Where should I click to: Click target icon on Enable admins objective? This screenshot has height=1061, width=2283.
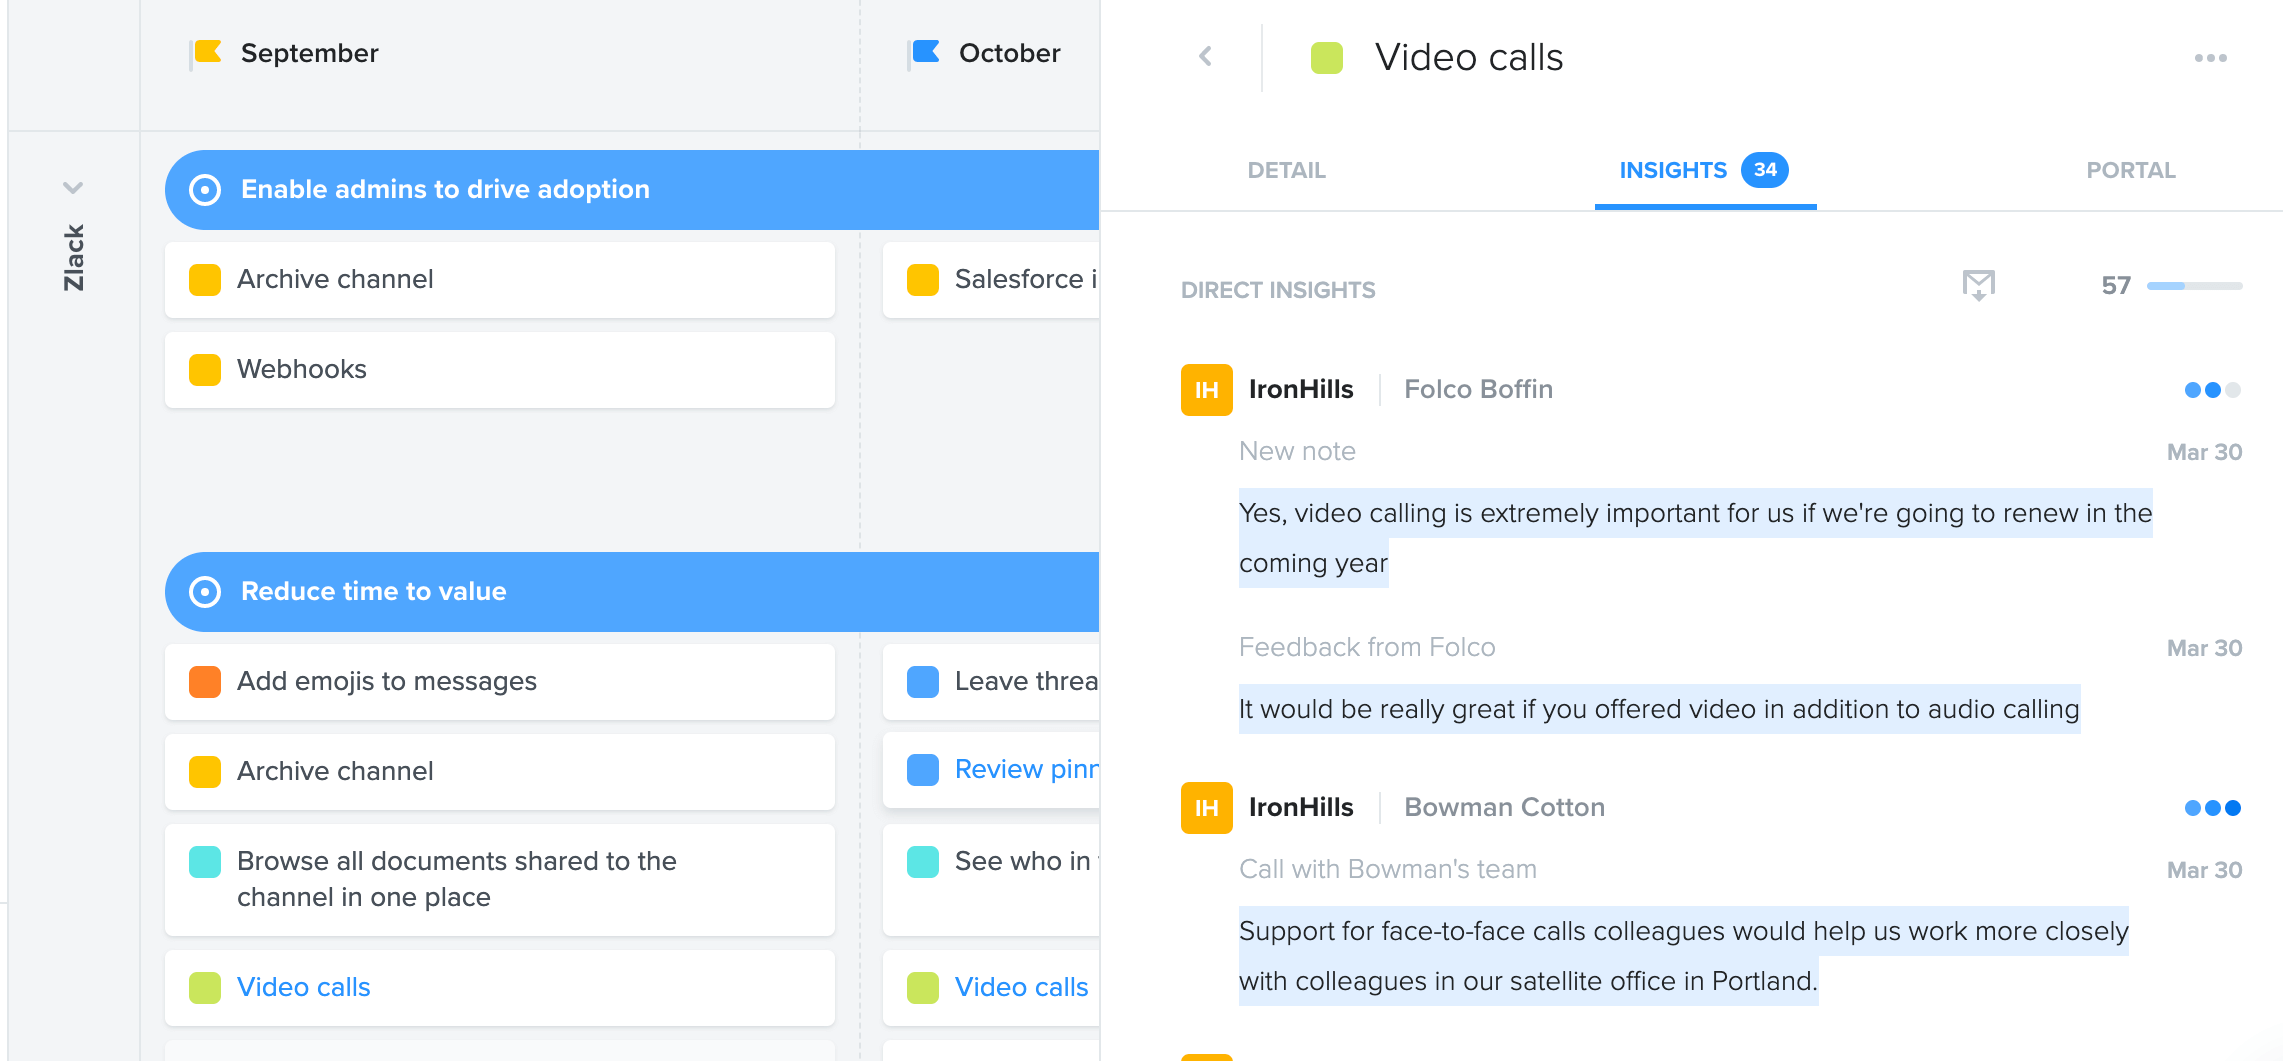pyautogui.click(x=205, y=190)
